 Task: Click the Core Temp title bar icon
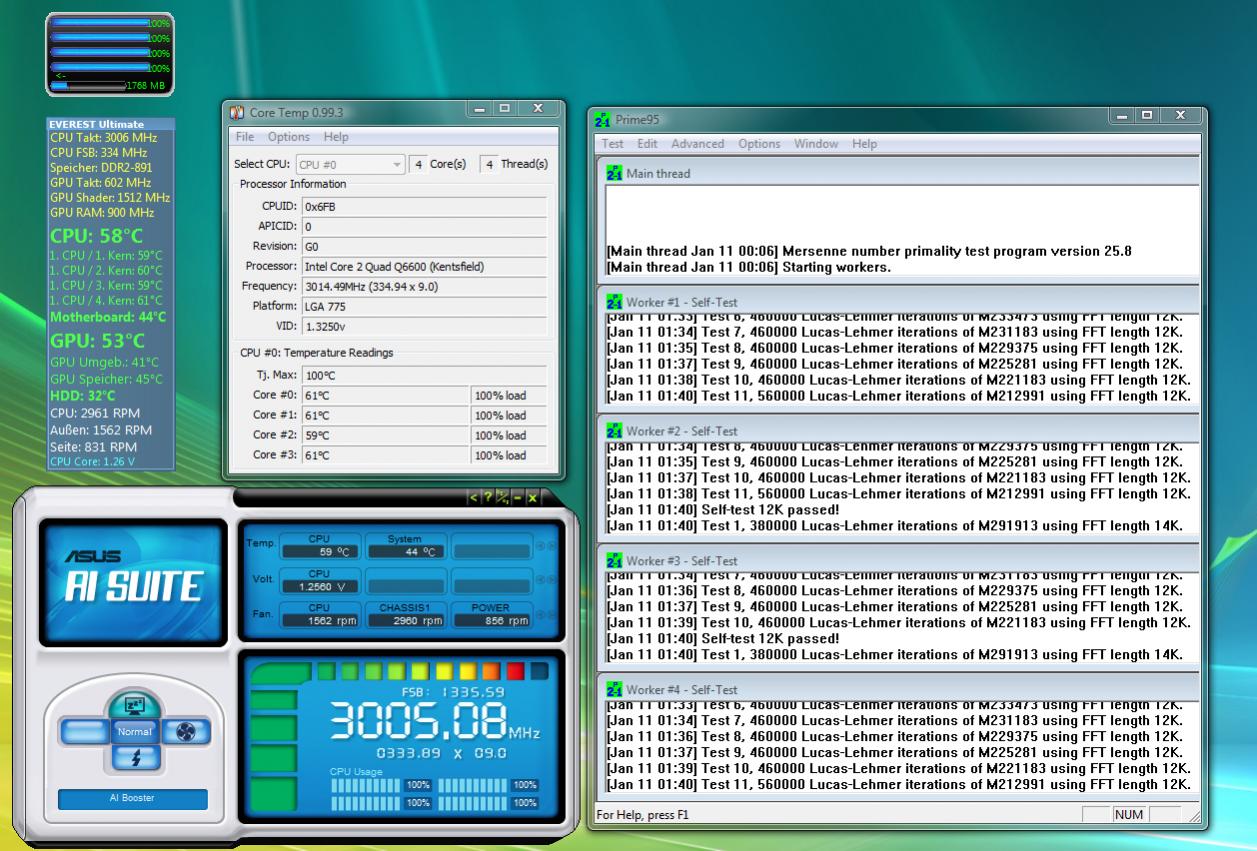[237, 112]
